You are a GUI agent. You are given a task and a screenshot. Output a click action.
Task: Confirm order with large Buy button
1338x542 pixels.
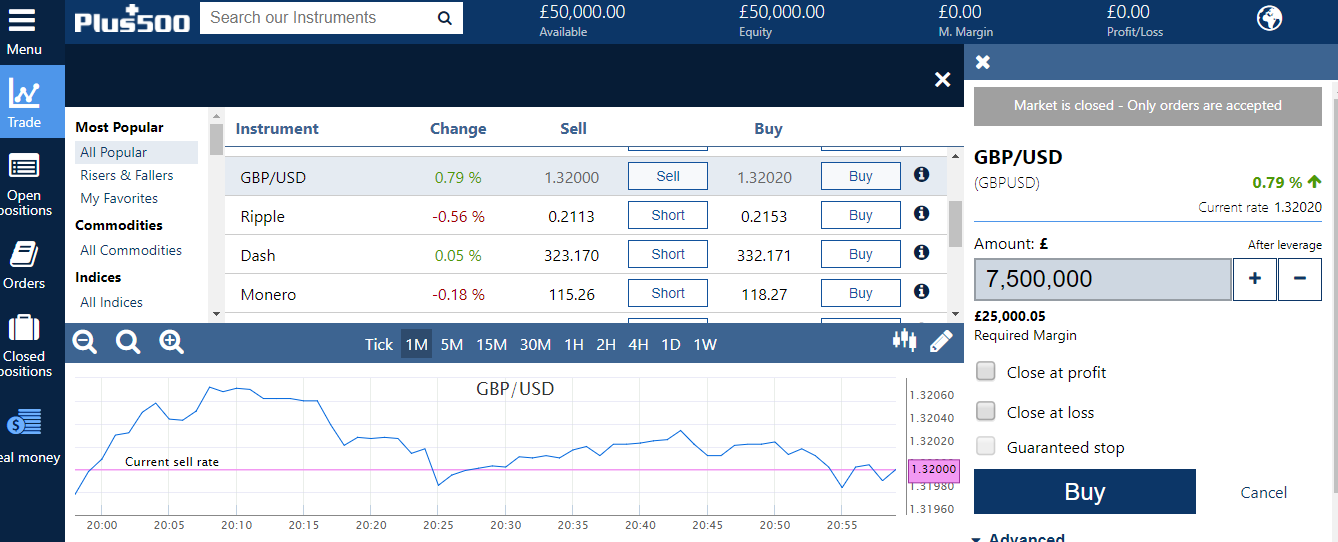(x=1085, y=492)
